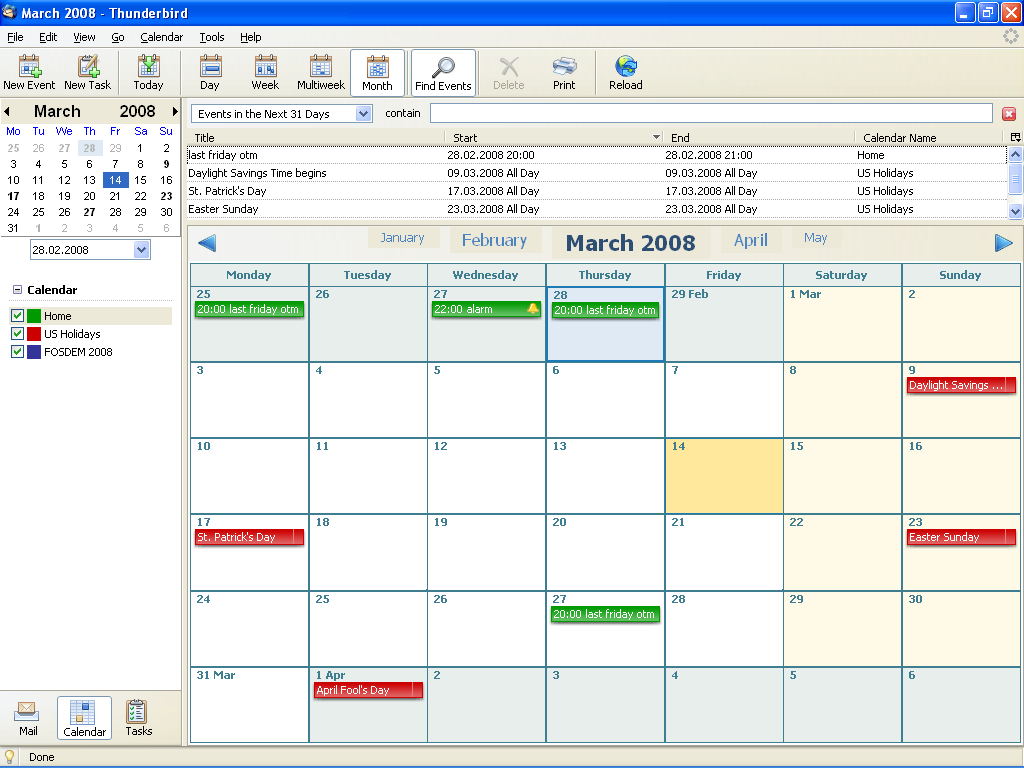Open the Tasks mode
The image size is (1024, 768).
point(138,718)
